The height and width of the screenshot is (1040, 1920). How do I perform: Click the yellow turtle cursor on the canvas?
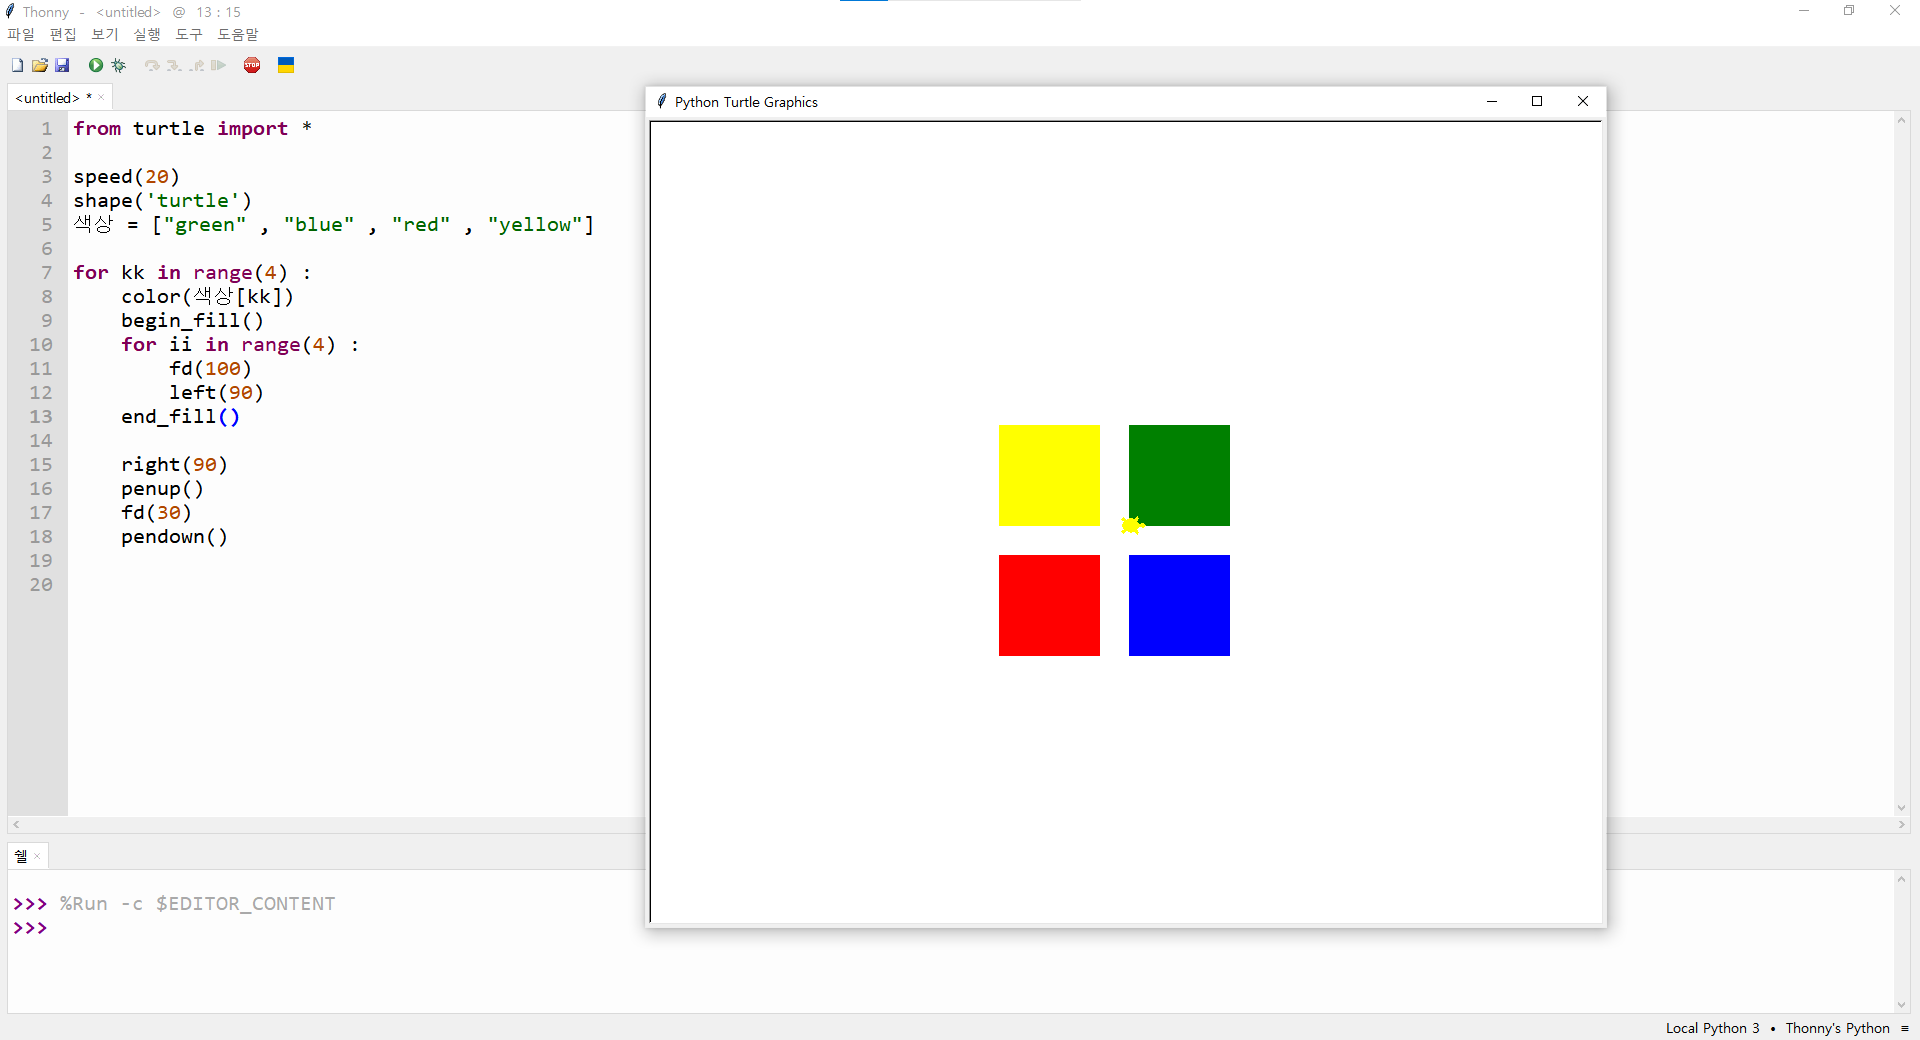pos(1132,525)
